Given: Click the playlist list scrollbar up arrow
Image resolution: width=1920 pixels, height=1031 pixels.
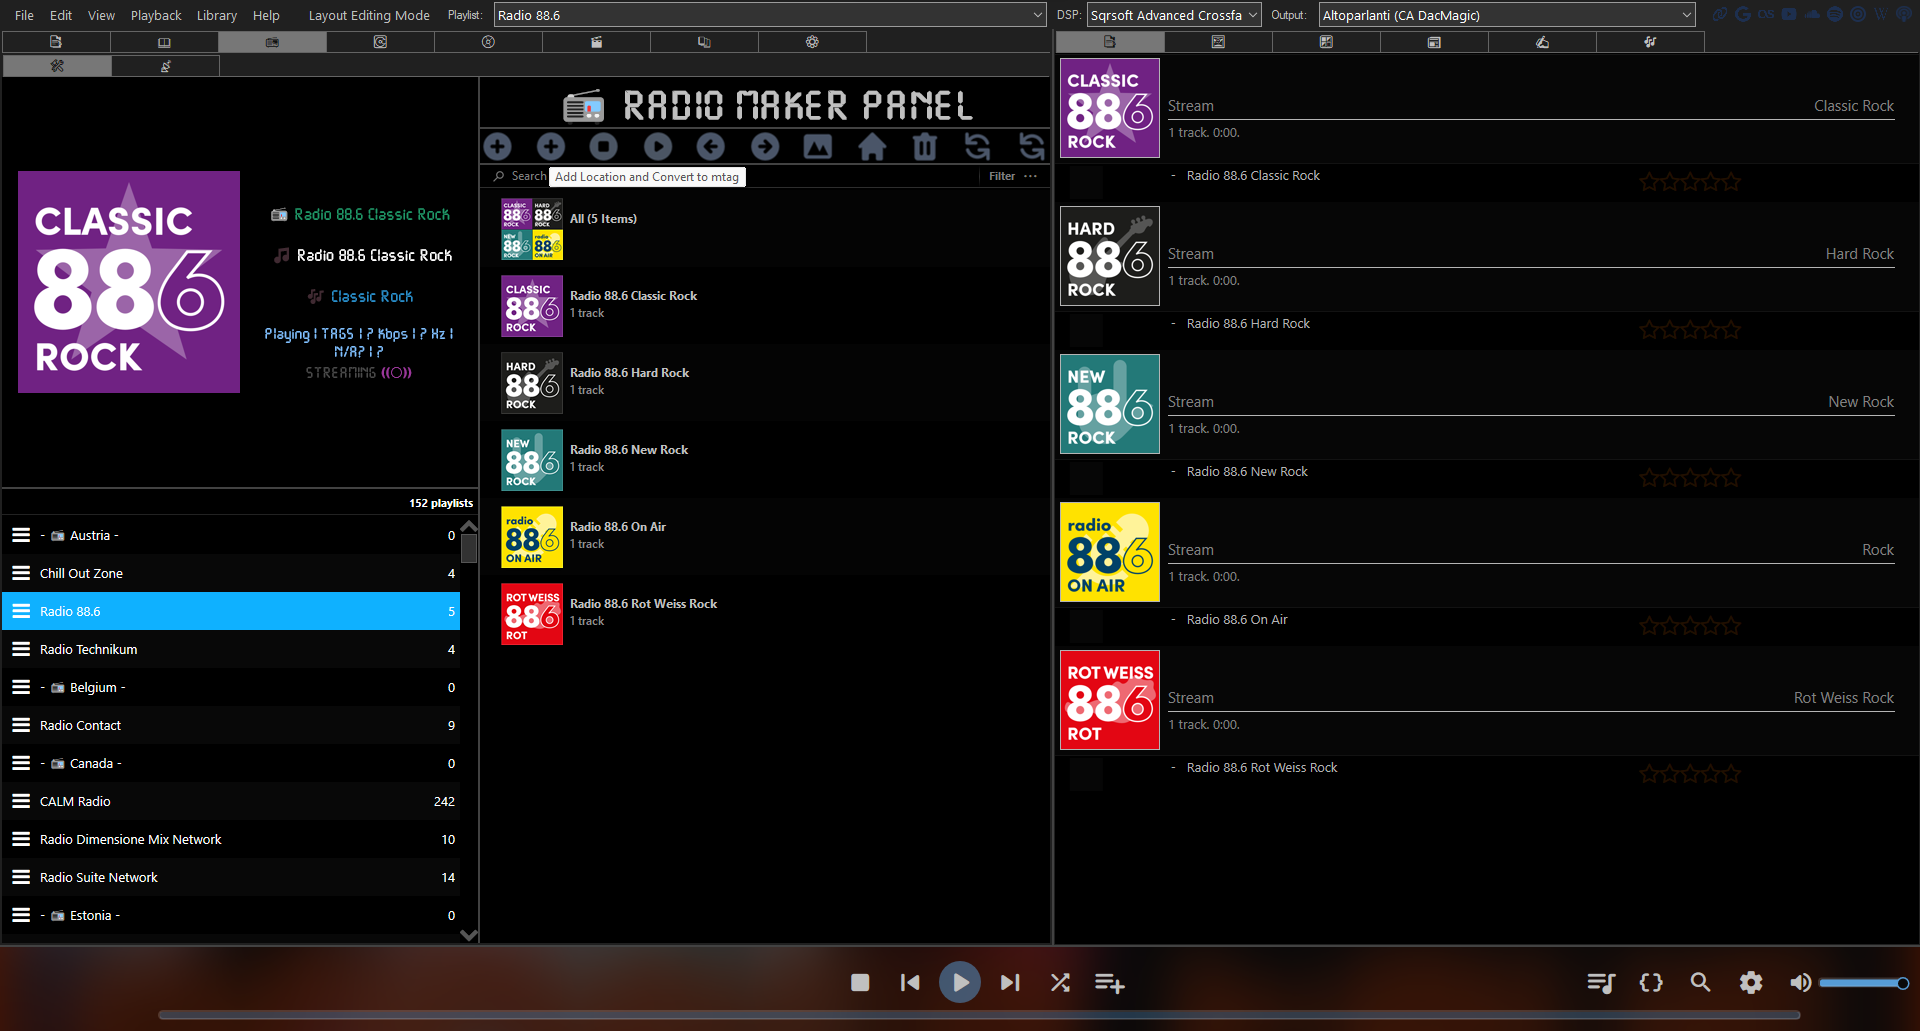Looking at the screenshot, I should [x=468, y=525].
